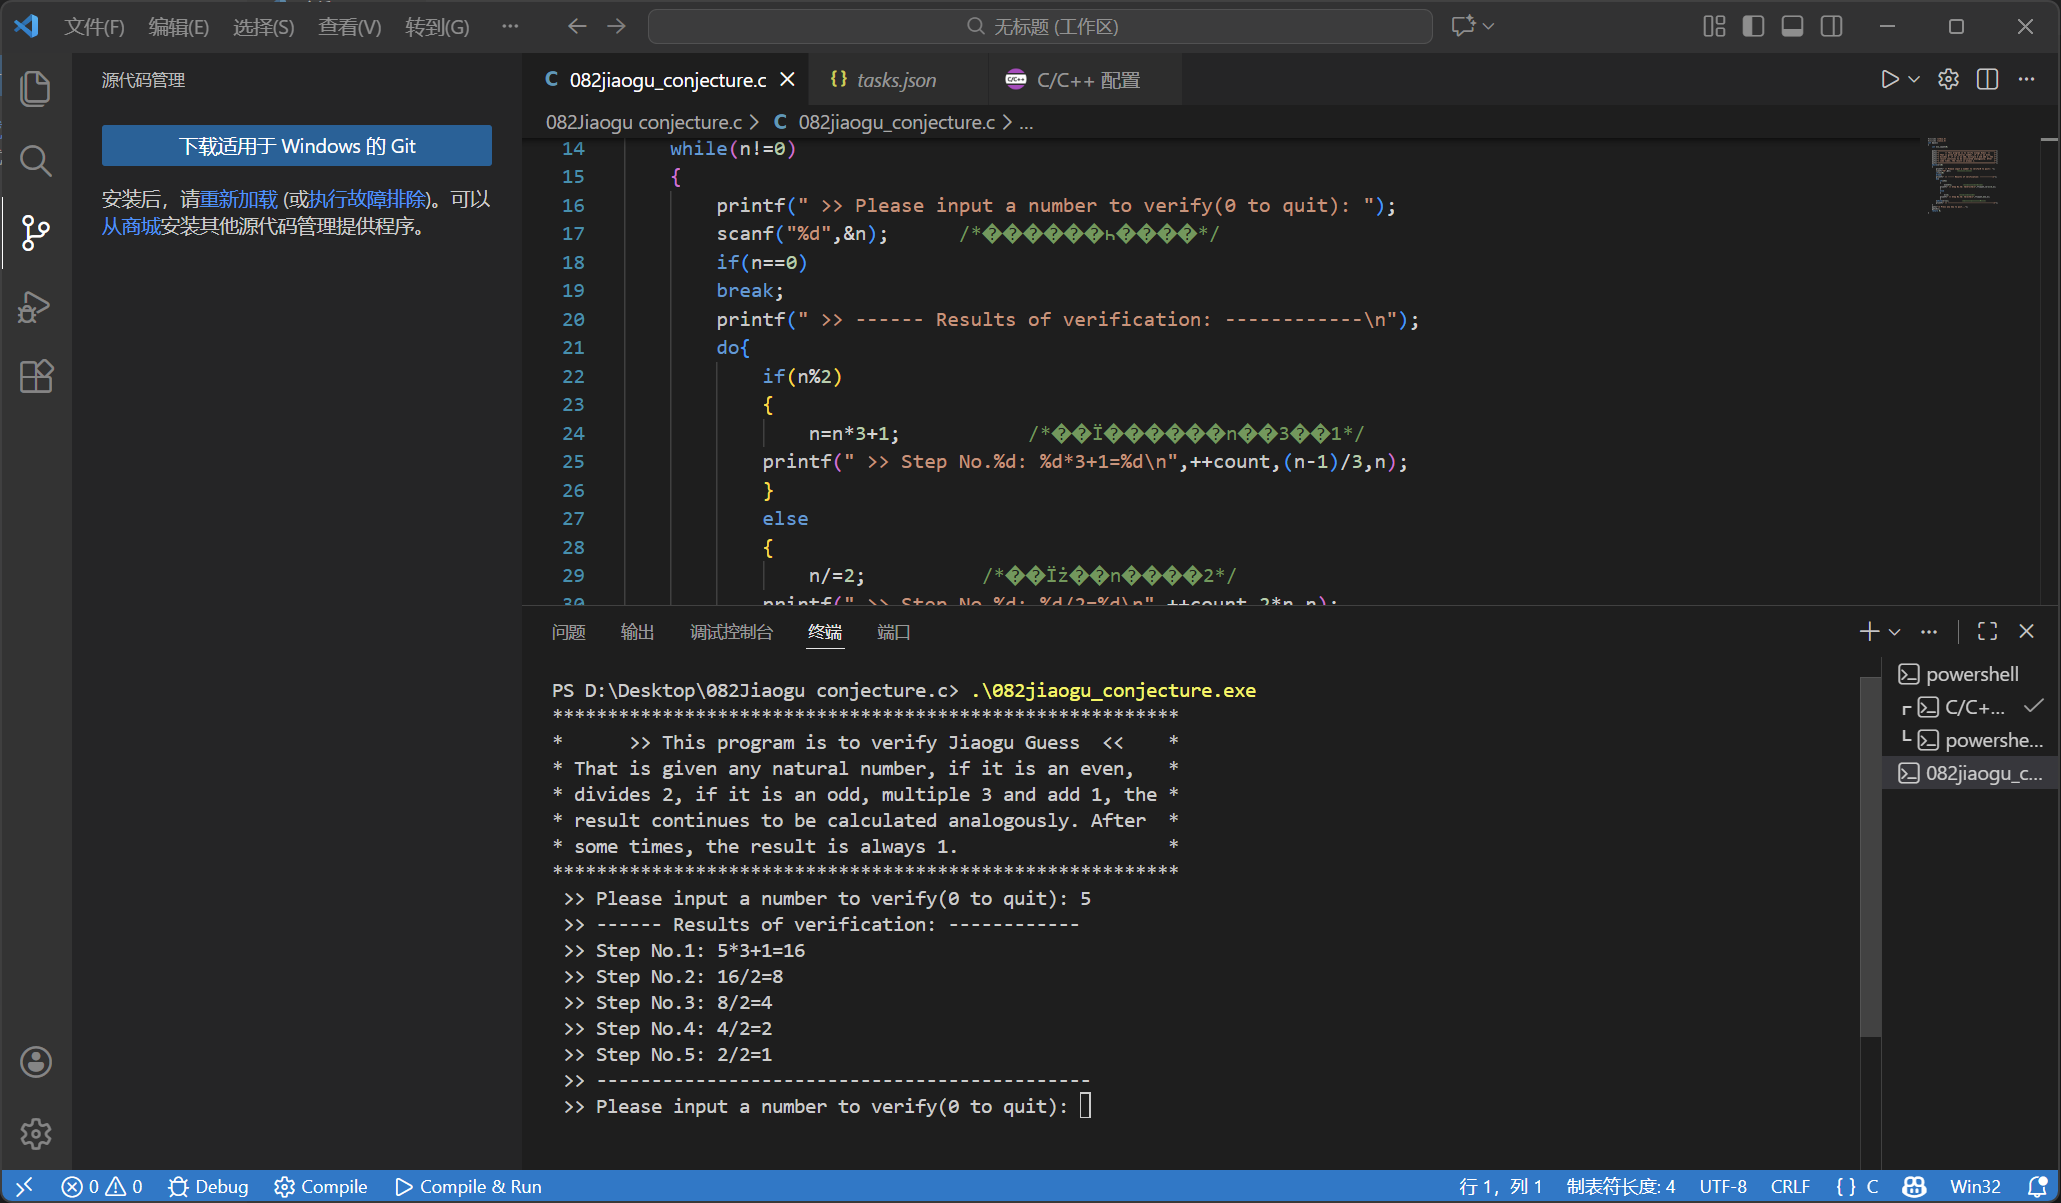2061x1203 pixels.
Task: Click the 重新加载 link
Action: [x=239, y=199]
